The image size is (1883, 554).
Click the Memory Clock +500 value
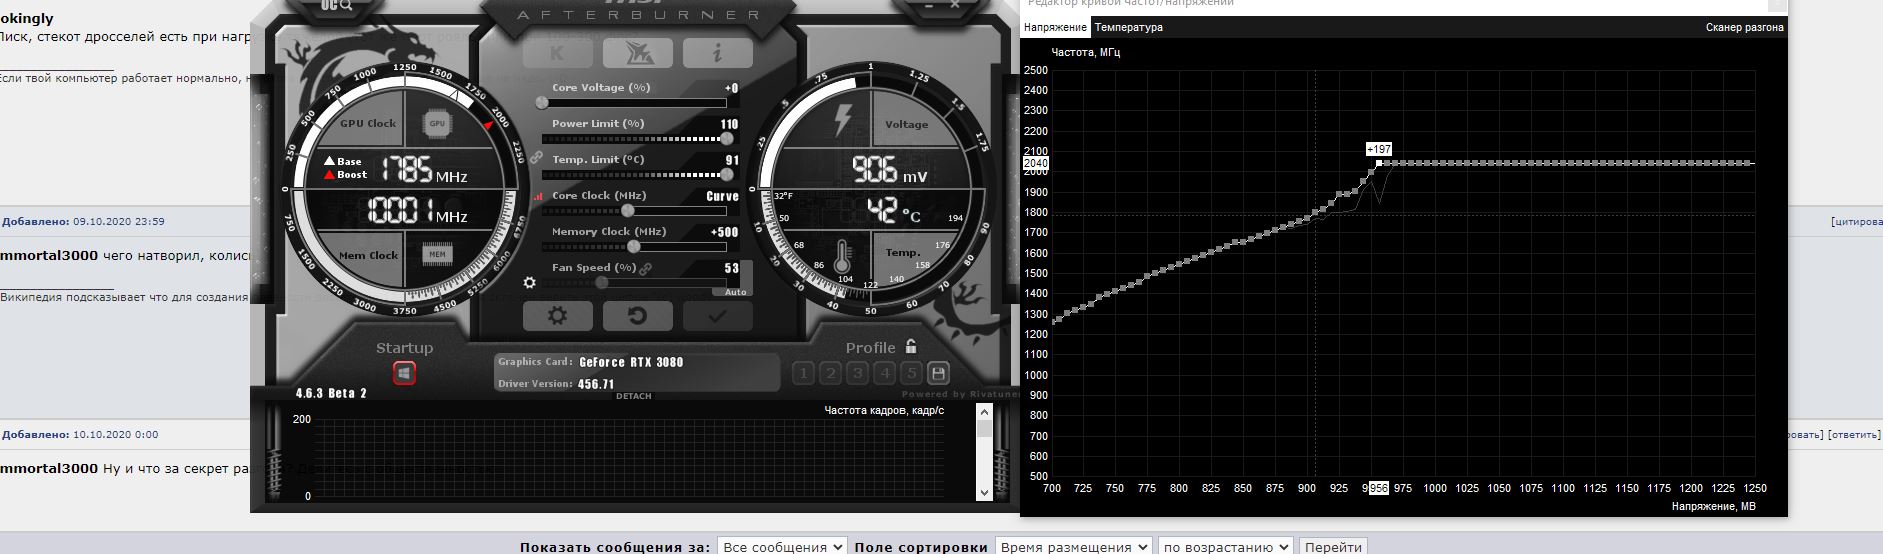pyautogui.click(x=724, y=232)
